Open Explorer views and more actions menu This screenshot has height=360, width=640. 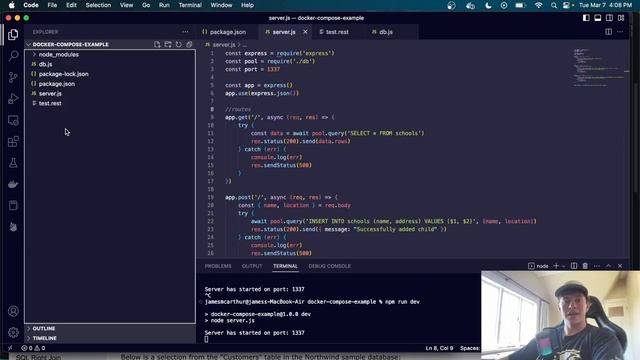[185, 32]
